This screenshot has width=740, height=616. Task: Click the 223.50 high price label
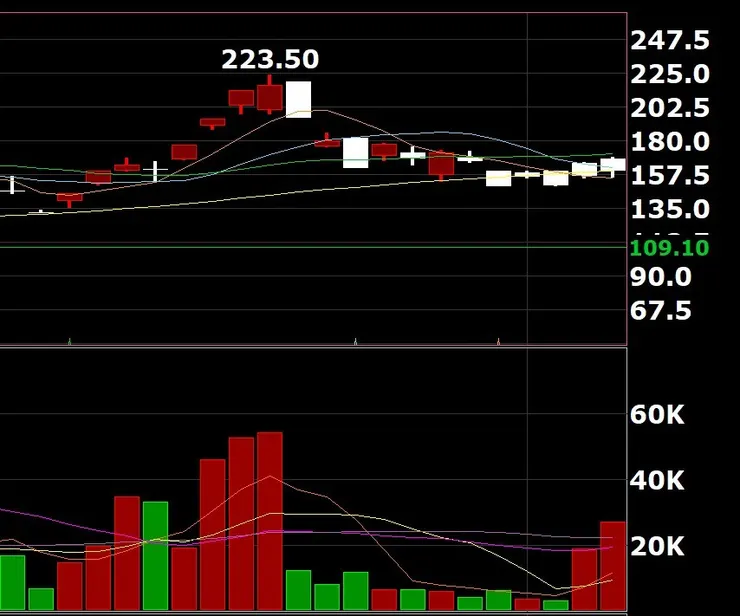270,59
